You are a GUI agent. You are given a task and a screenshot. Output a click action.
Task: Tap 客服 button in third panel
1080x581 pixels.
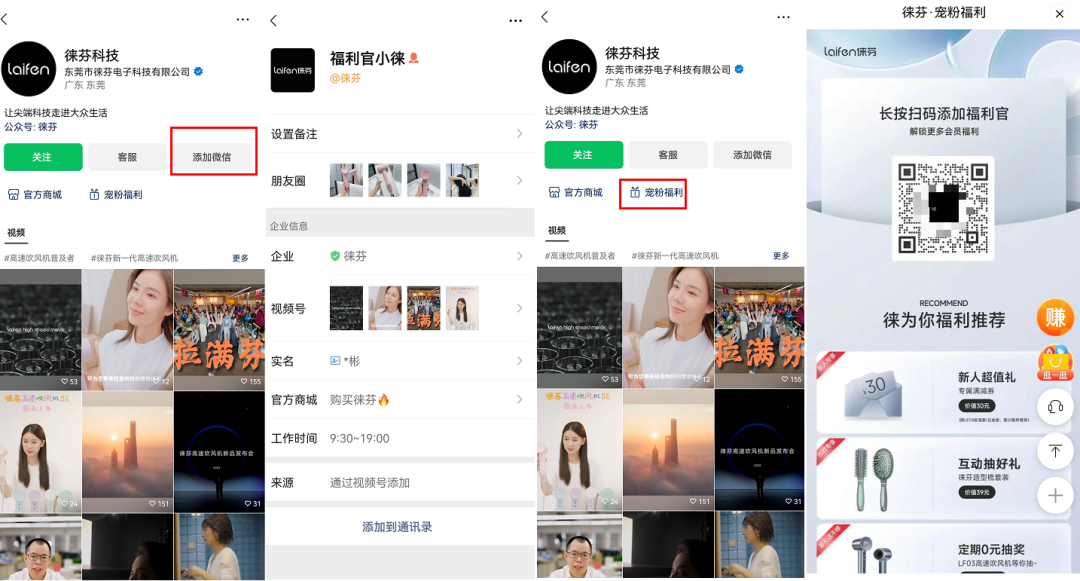pos(668,155)
